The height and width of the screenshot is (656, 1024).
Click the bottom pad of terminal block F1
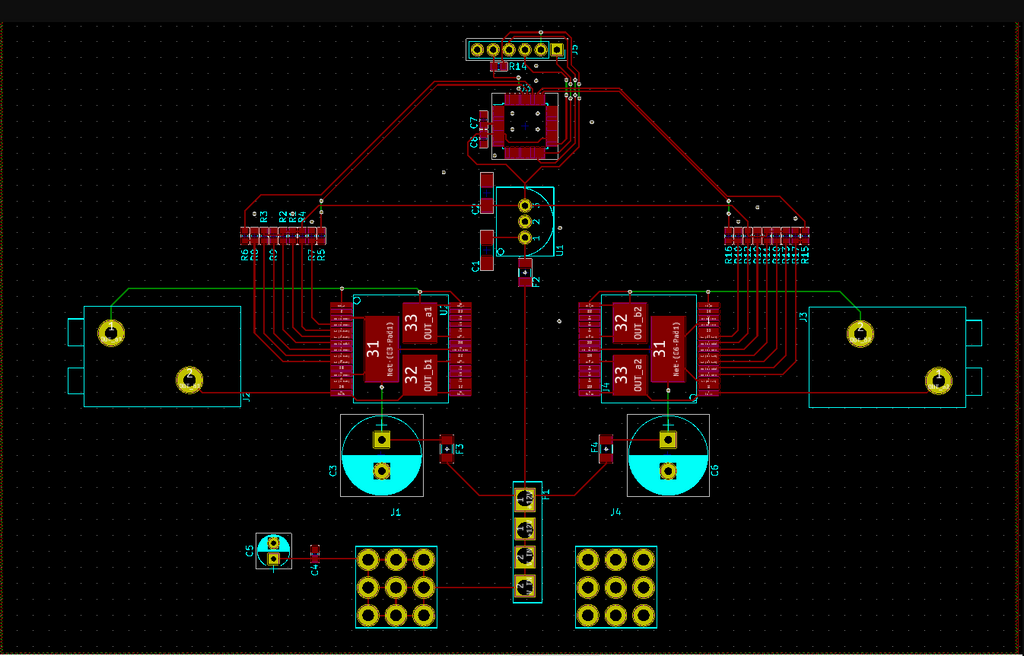[x=525, y=586]
